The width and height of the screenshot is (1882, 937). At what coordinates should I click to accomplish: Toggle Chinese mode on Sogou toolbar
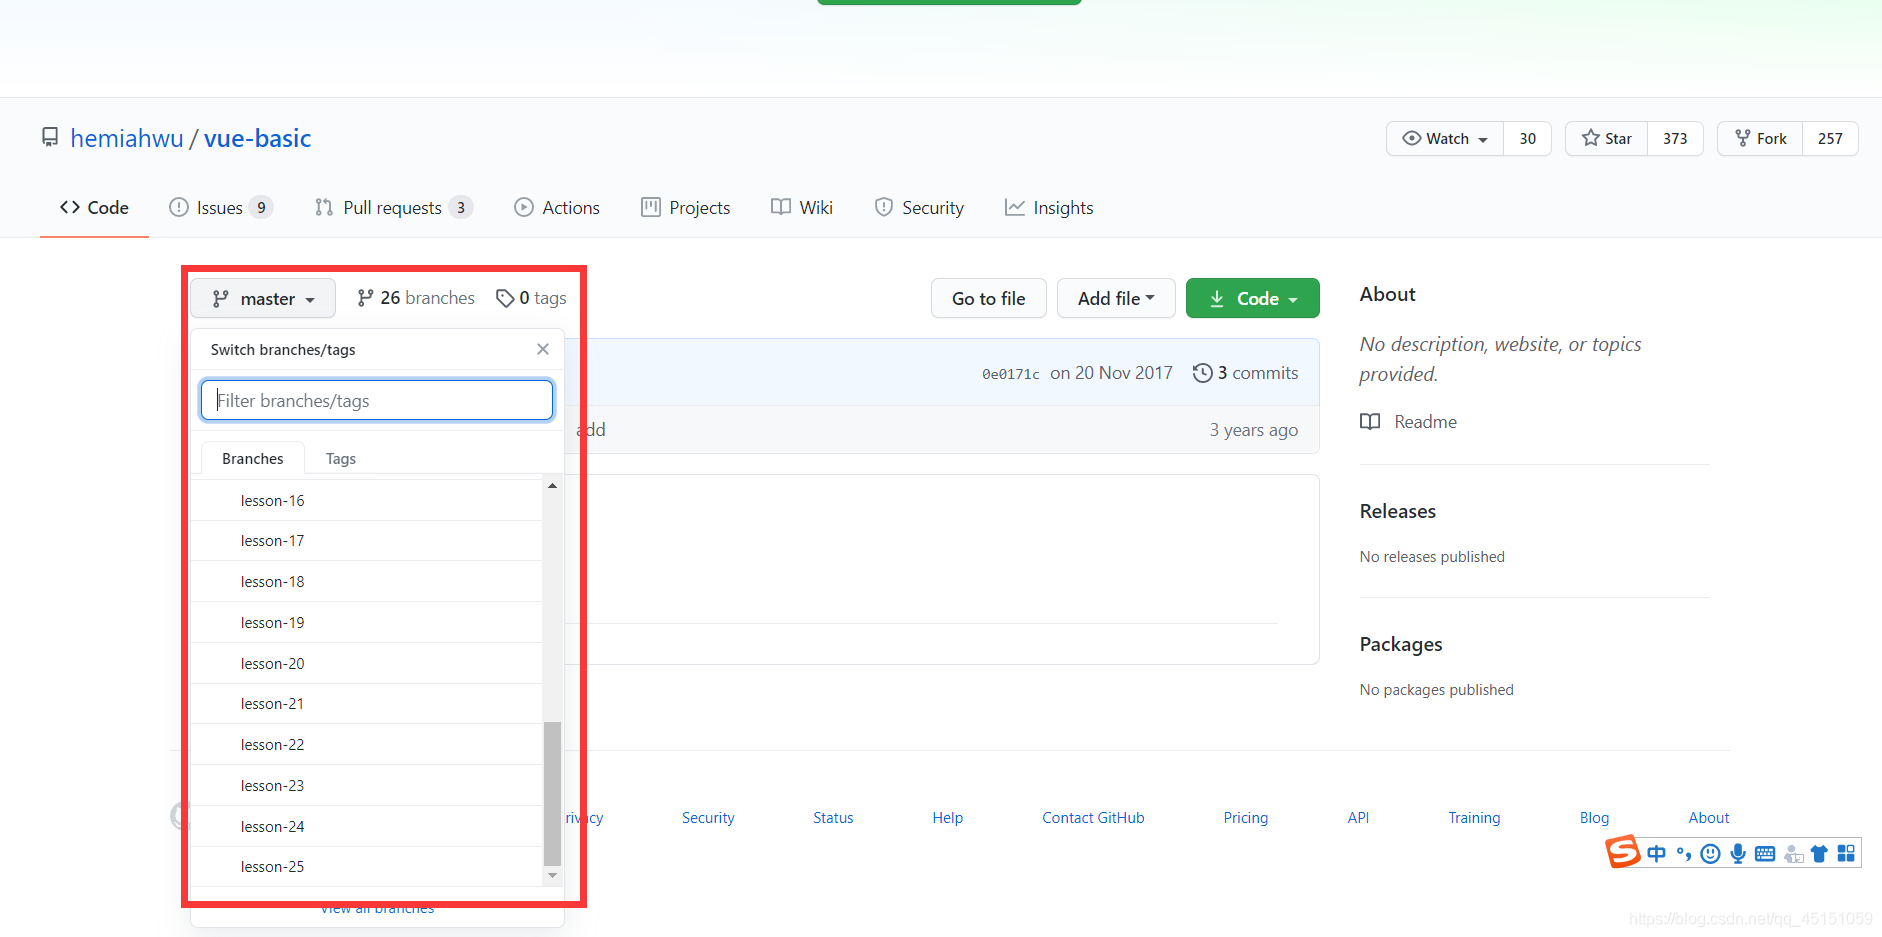1656,853
